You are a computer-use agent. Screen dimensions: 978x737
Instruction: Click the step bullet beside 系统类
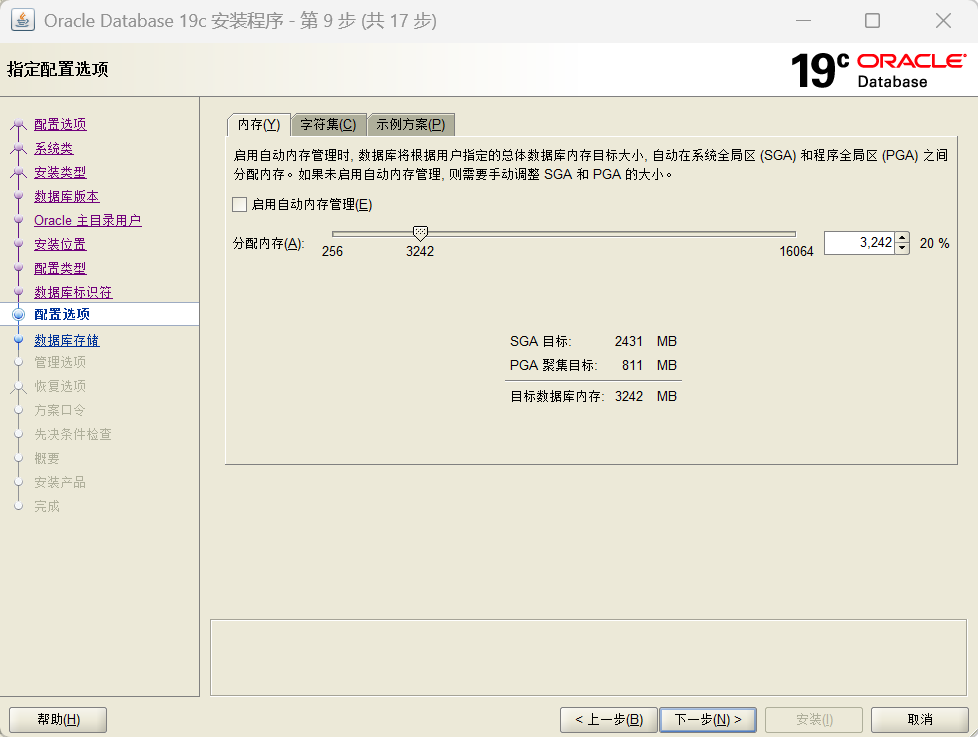pos(18,148)
